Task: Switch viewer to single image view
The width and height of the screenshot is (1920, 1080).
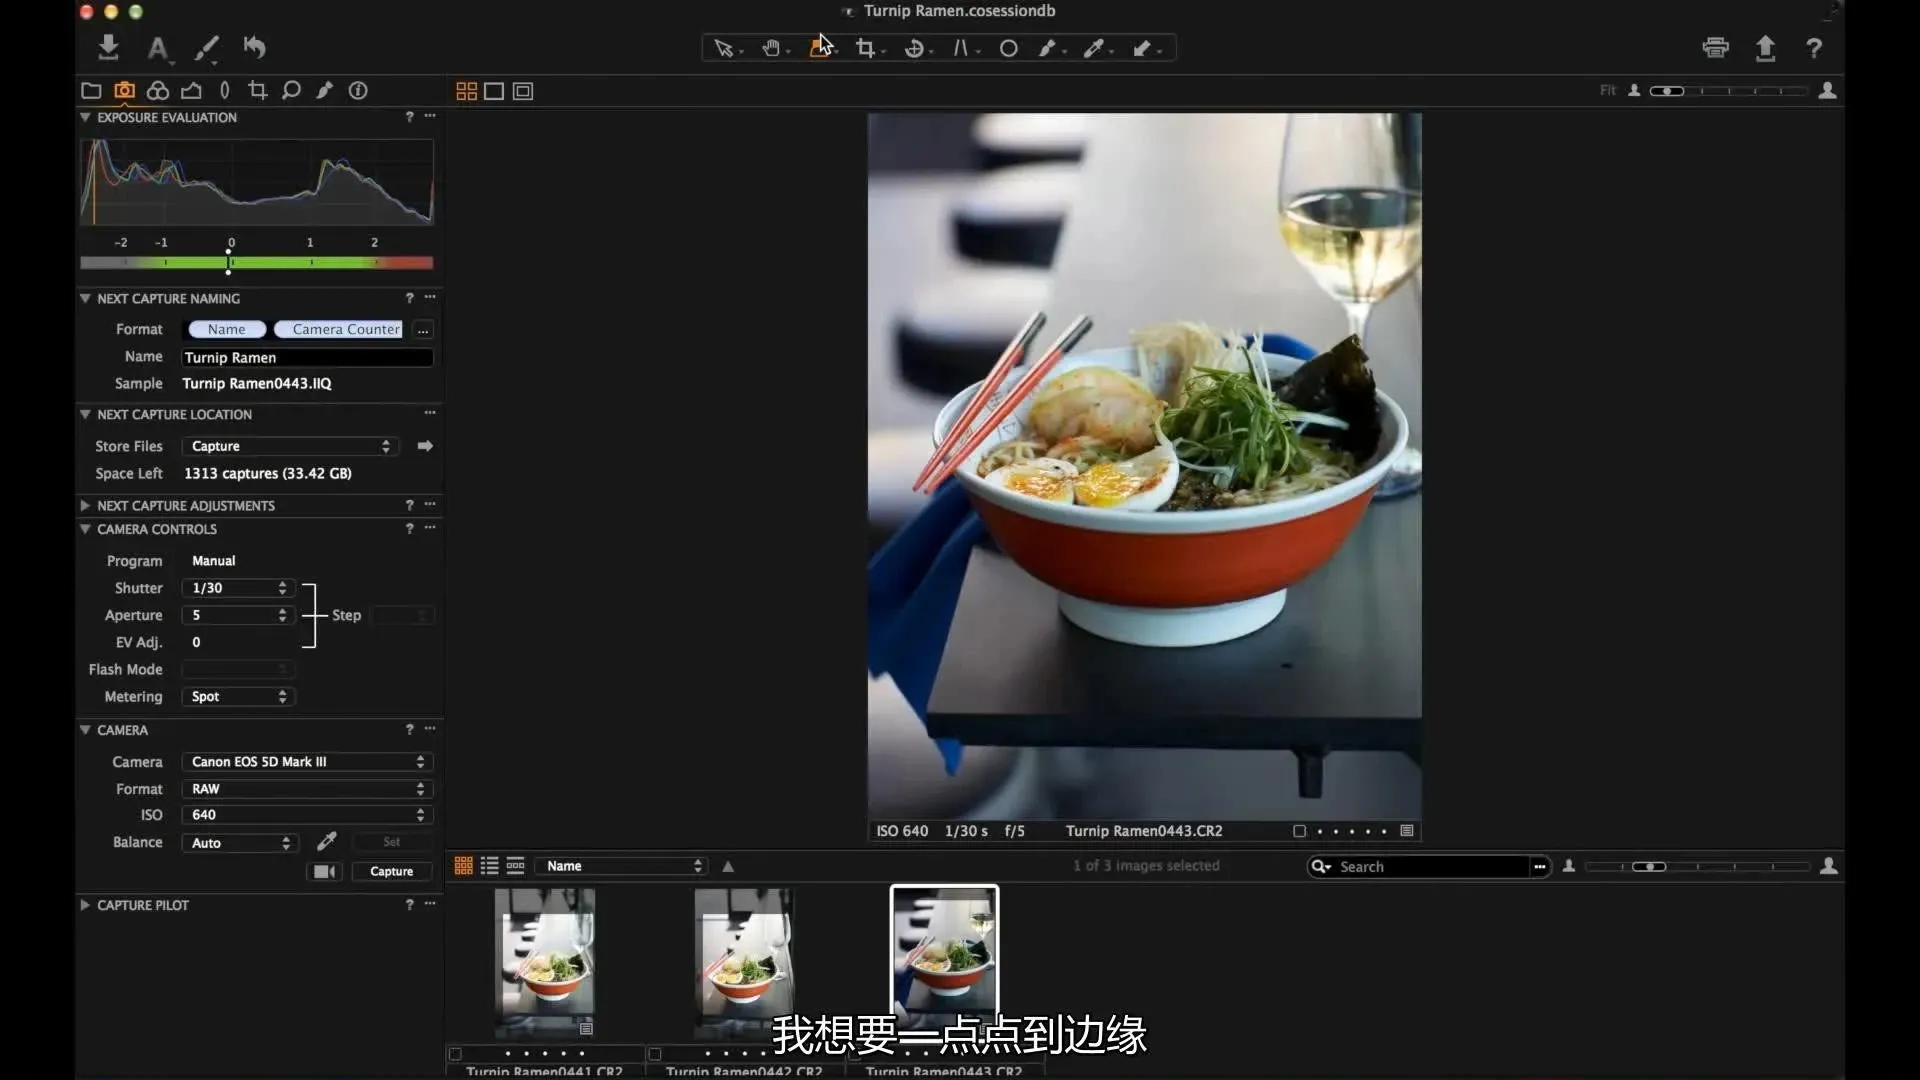Action: pos(494,91)
